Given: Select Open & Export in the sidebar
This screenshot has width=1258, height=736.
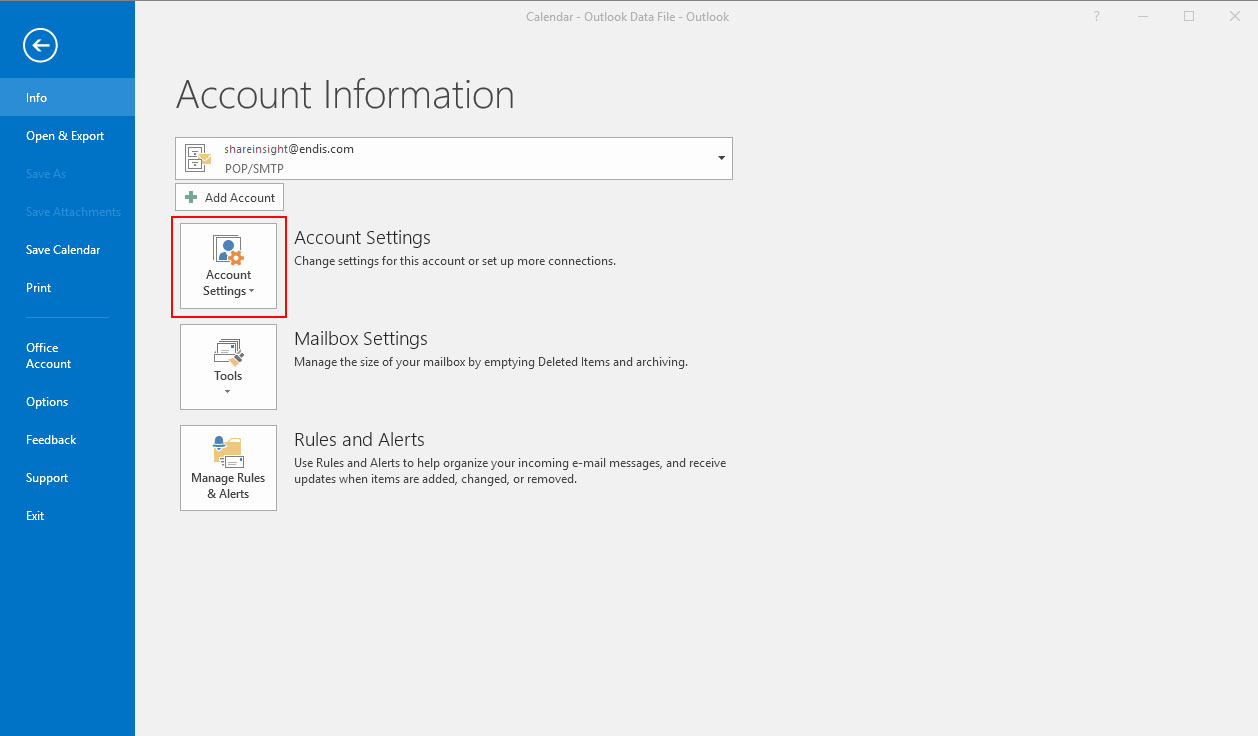Looking at the screenshot, I should coord(64,135).
